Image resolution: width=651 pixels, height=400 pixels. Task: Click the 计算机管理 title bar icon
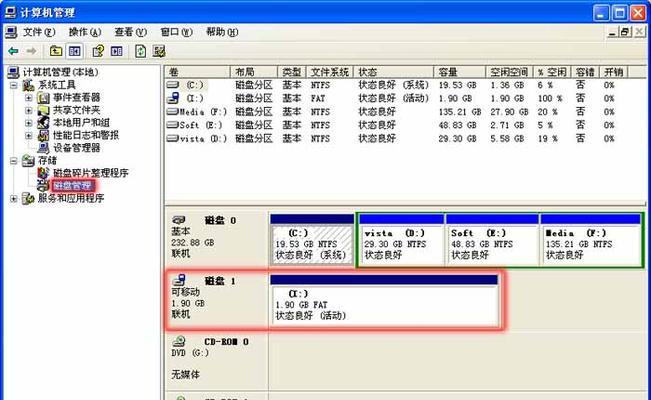[x=10, y=12]
